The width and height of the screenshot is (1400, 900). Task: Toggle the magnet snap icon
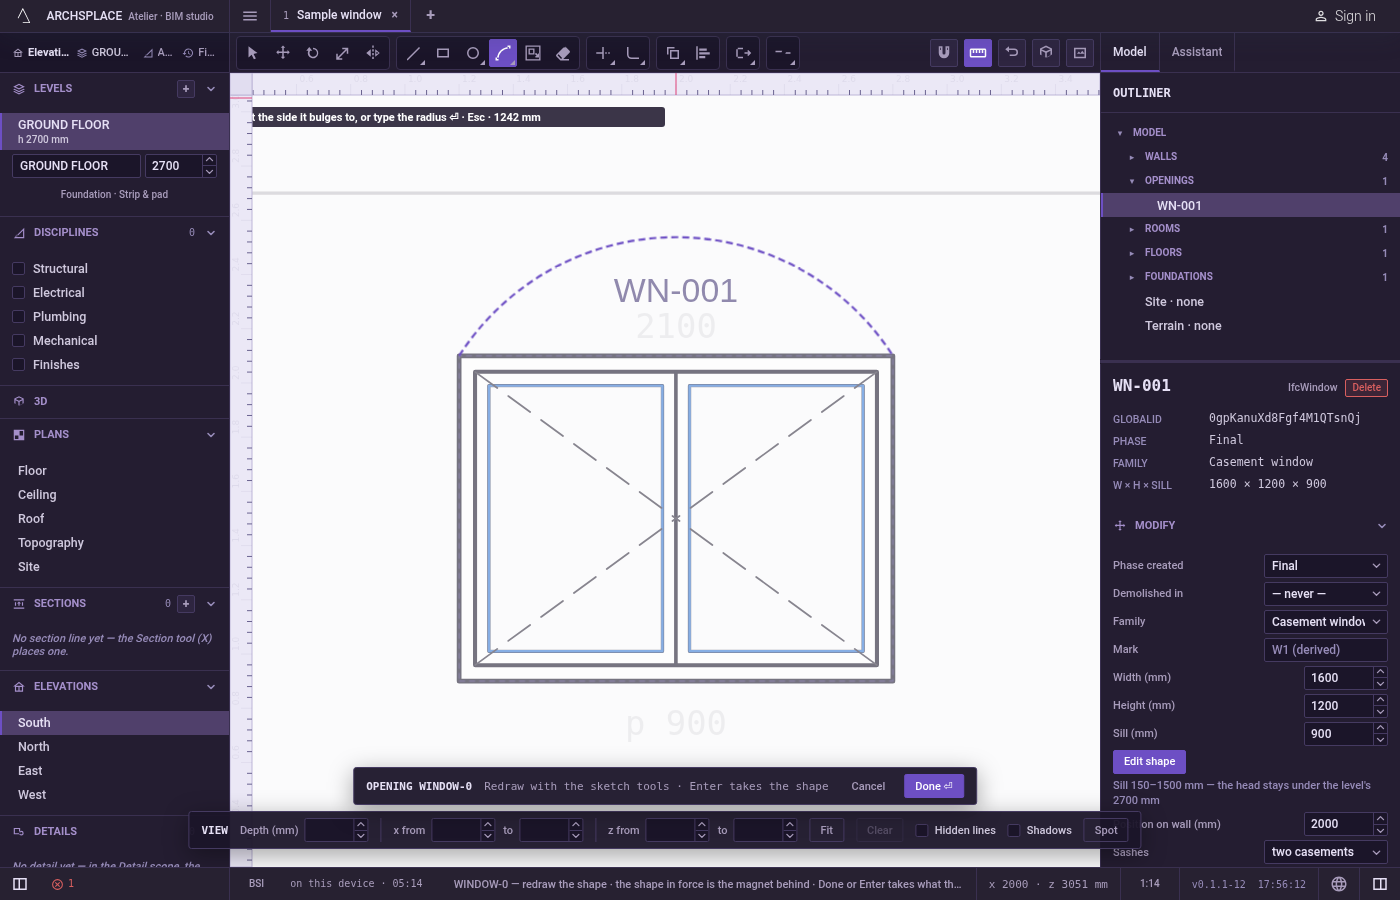click(944, 53)
